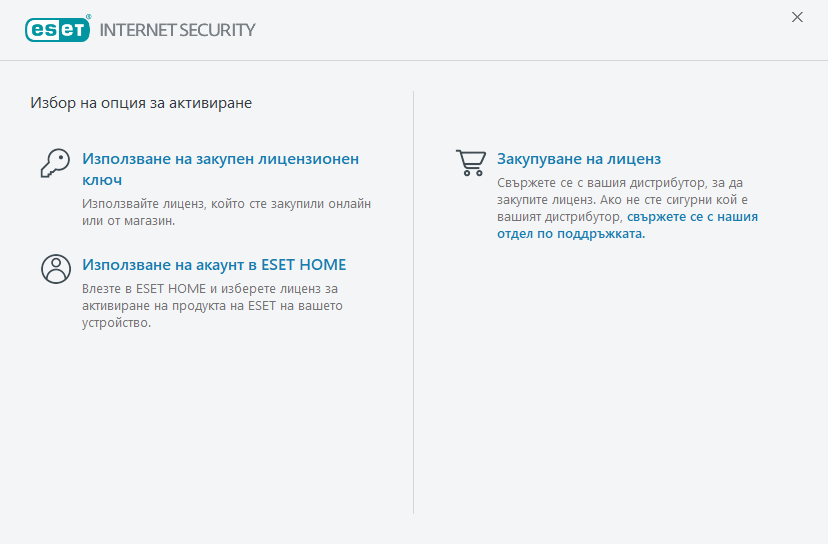This screenshot has height=544, width=828.
Task: Click the phrase "или от магазин." in the description
Action: (x=129, y=220)
